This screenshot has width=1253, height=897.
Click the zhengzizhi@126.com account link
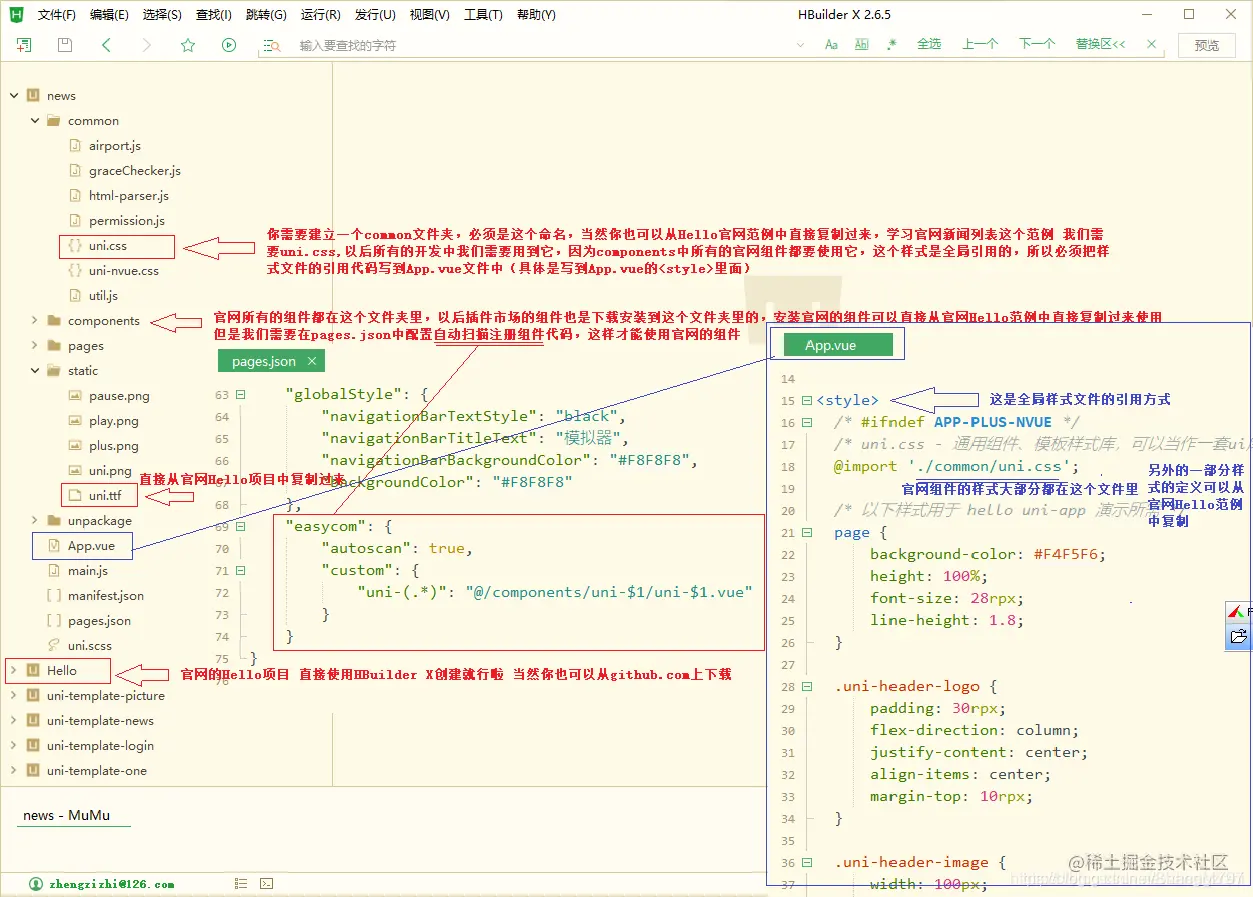coord(110,884)
